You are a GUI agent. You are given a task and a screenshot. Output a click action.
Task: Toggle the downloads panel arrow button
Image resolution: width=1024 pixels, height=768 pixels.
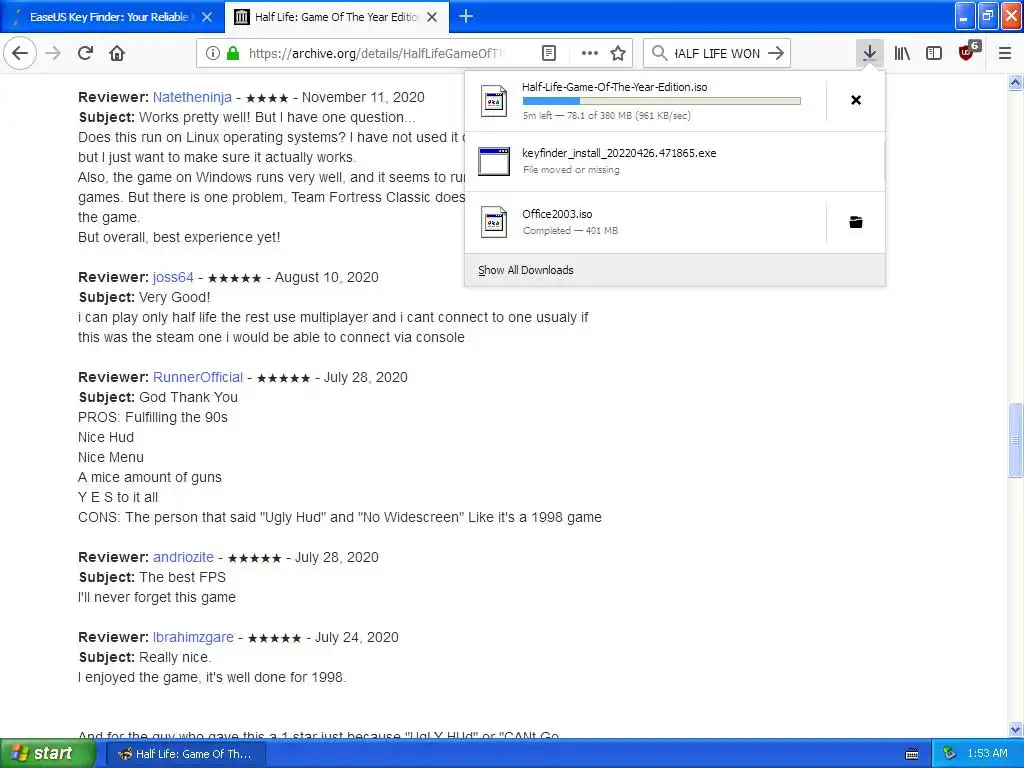click(x=869, y=53)
